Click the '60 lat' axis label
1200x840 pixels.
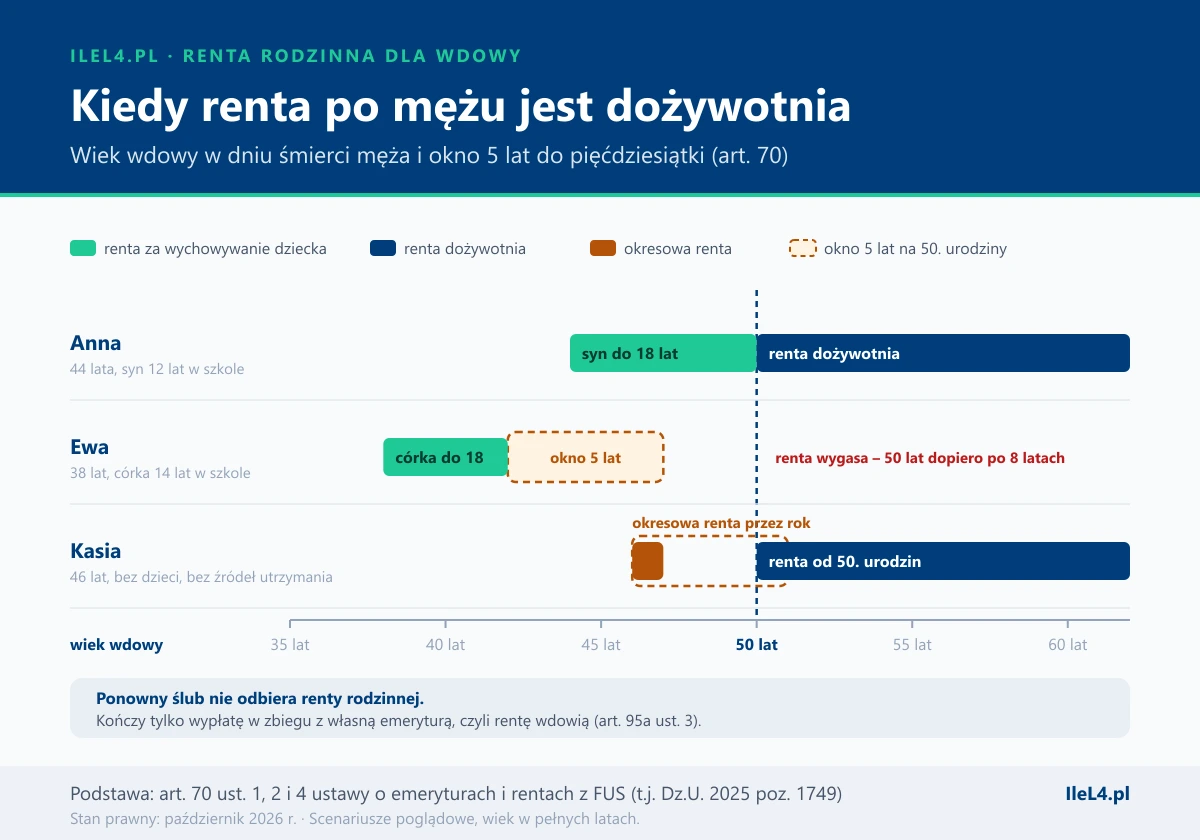1068,645
